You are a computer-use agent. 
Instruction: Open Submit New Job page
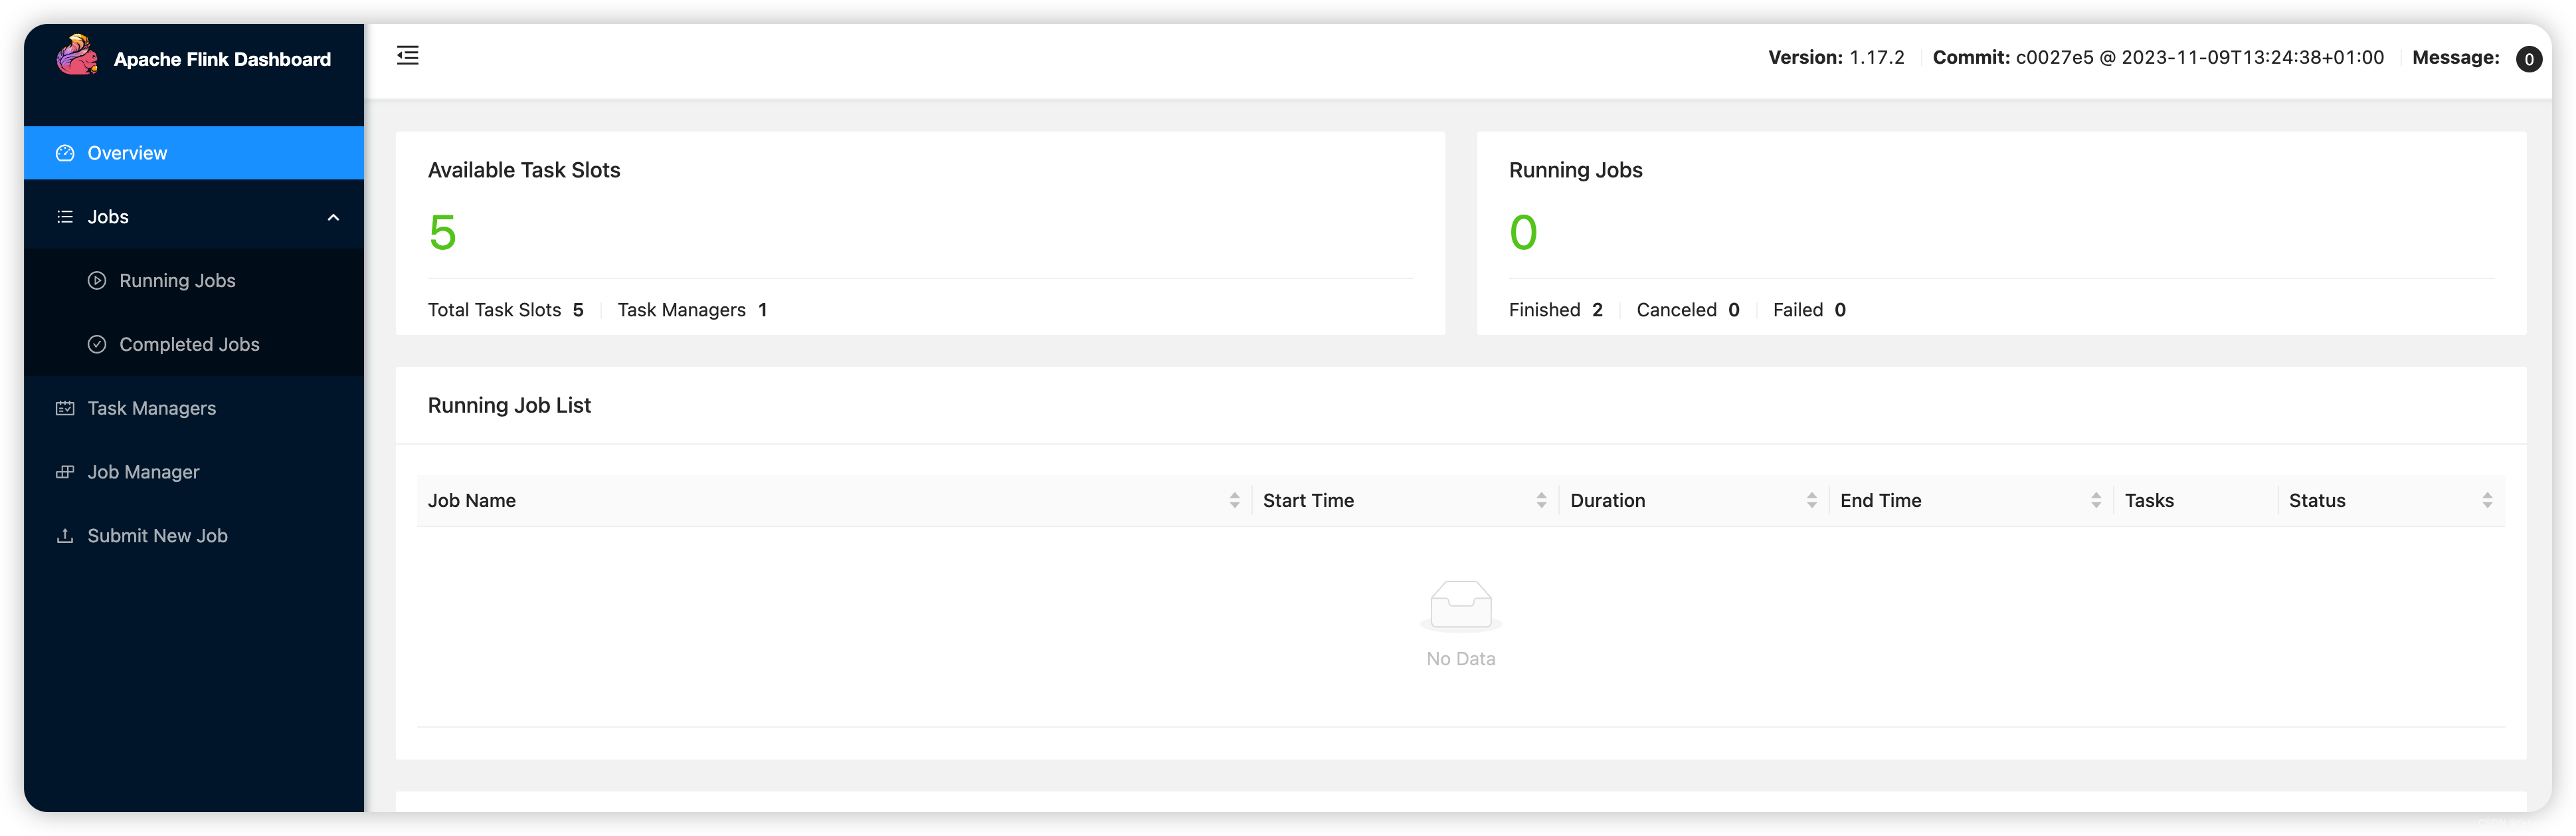157,536
